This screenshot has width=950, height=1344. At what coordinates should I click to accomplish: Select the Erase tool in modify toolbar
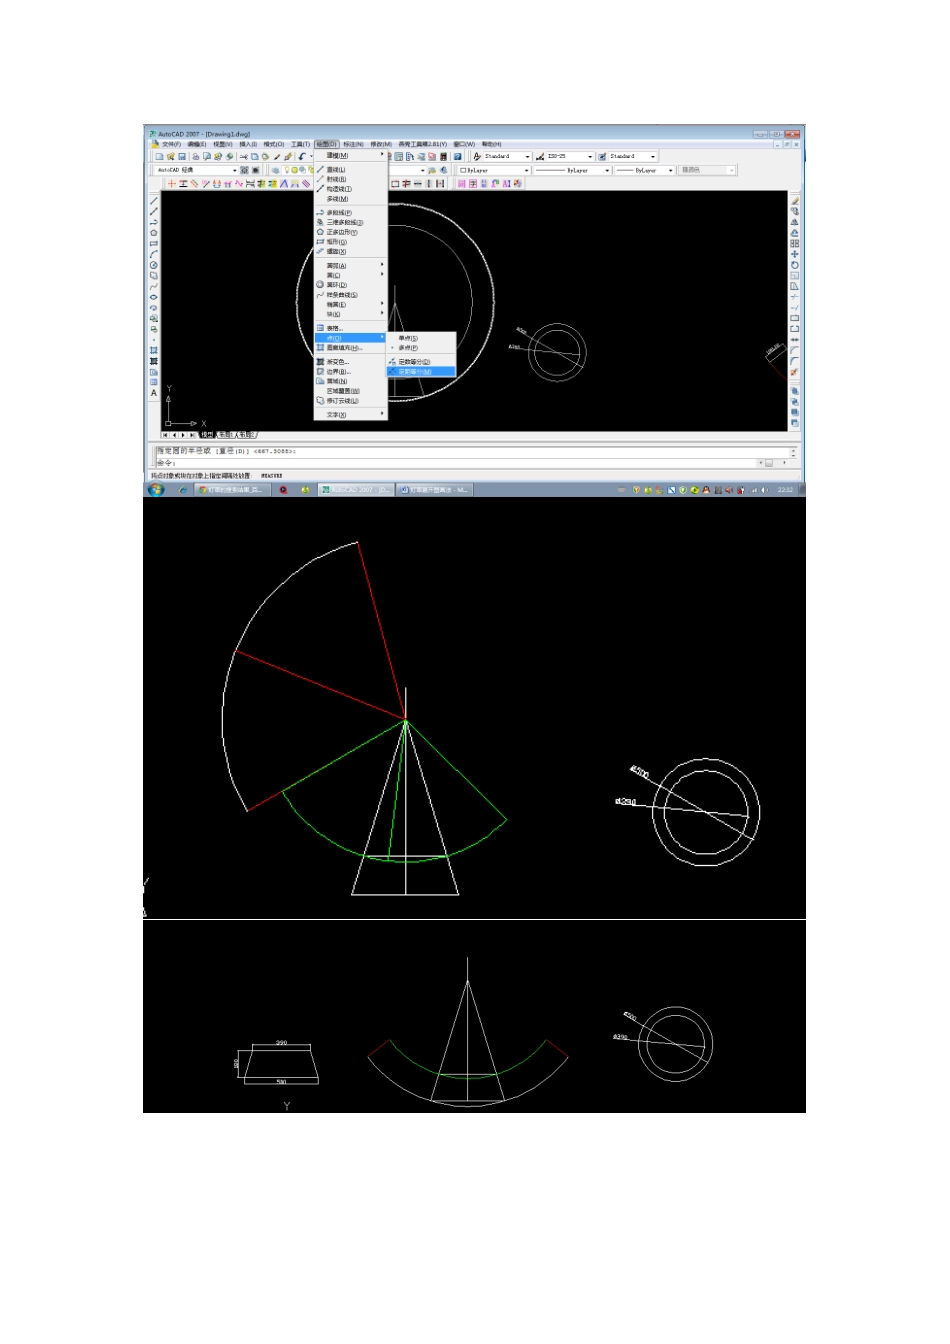[795, 201]
